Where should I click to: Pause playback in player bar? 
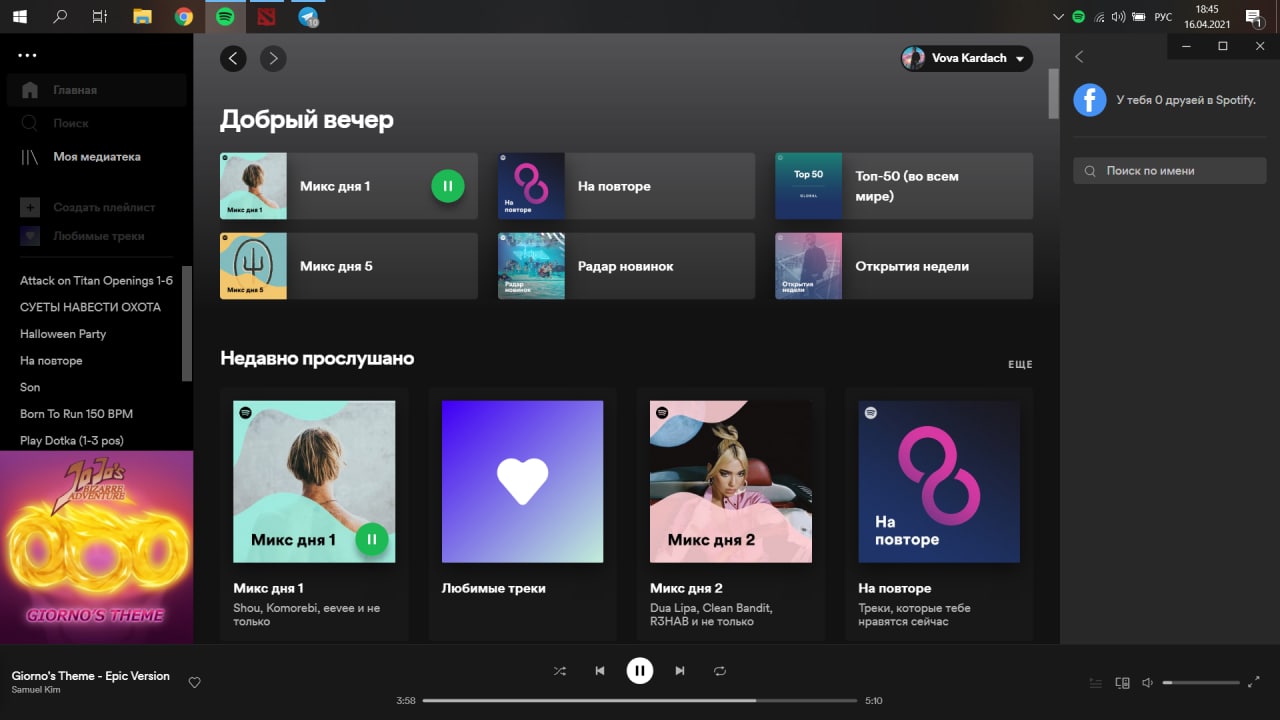point(640,671)
